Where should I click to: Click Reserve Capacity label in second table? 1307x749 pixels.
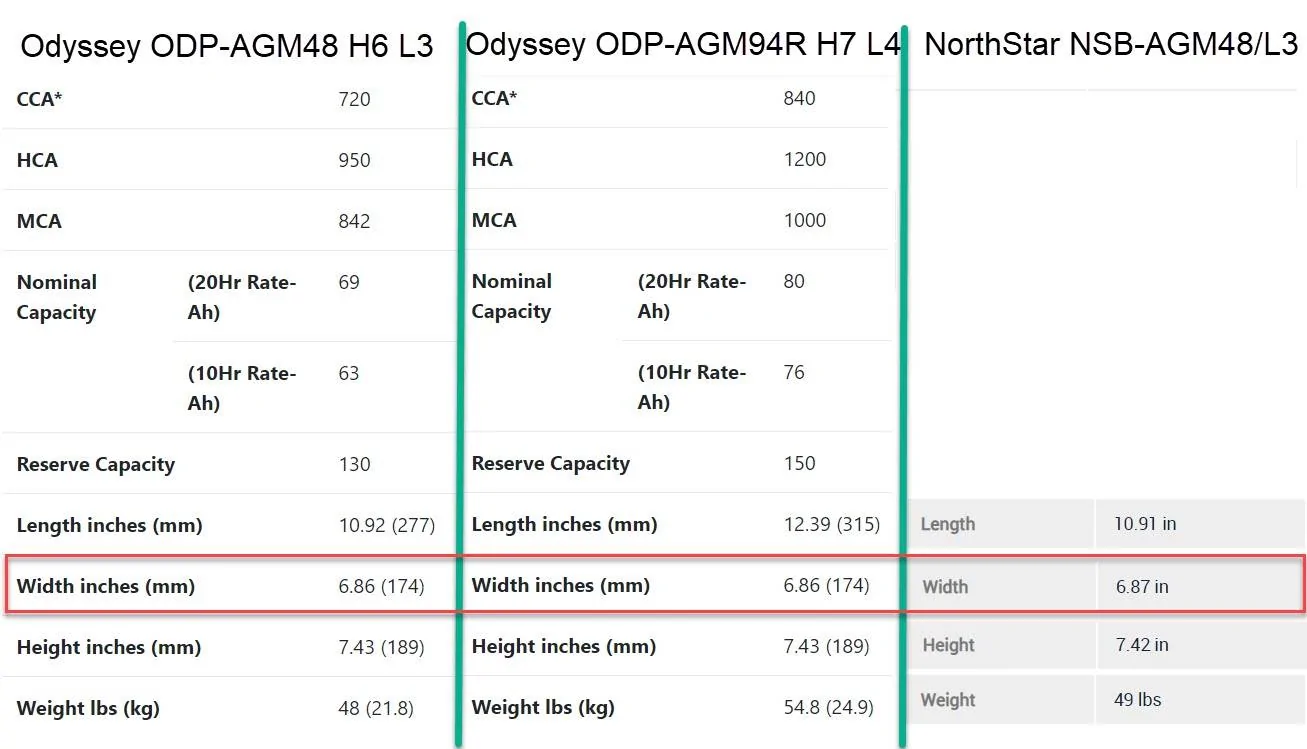pyautogui.click(x=551, y=463)
